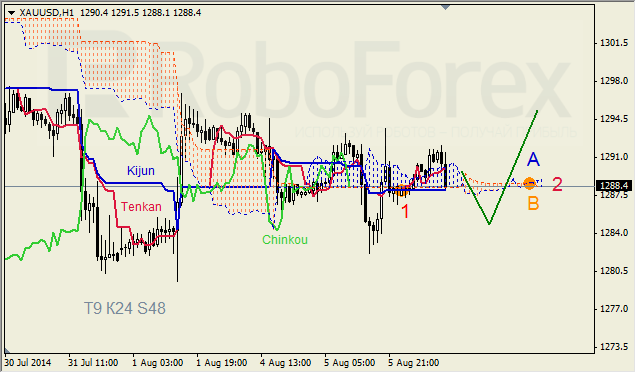
Task: Click the XAUUSD,H1 symbol title
Action: pos(47,13)
